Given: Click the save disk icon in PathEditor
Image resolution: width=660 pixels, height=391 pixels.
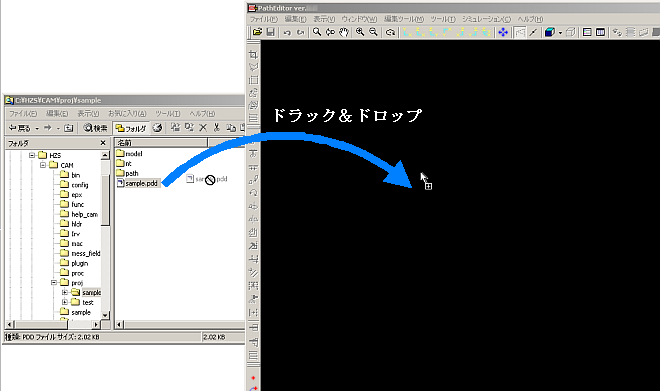Looking at the screenshot, I should [x=271, y=32].
